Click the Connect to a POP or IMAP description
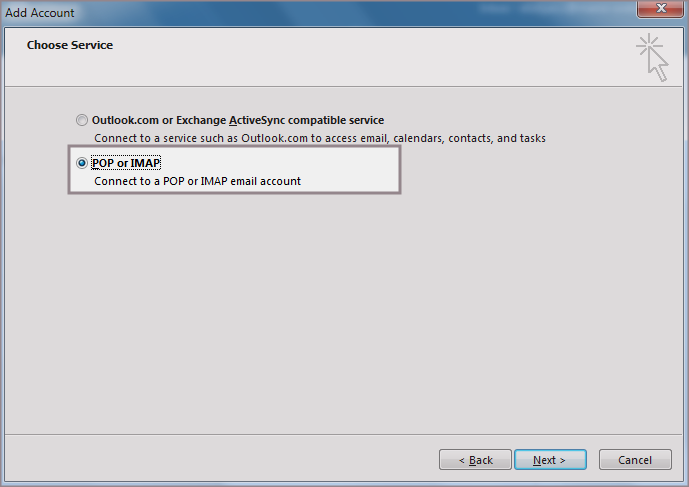The height and width of the screenshot is (487, 689). pyautogui.click(x=197, y=181)
